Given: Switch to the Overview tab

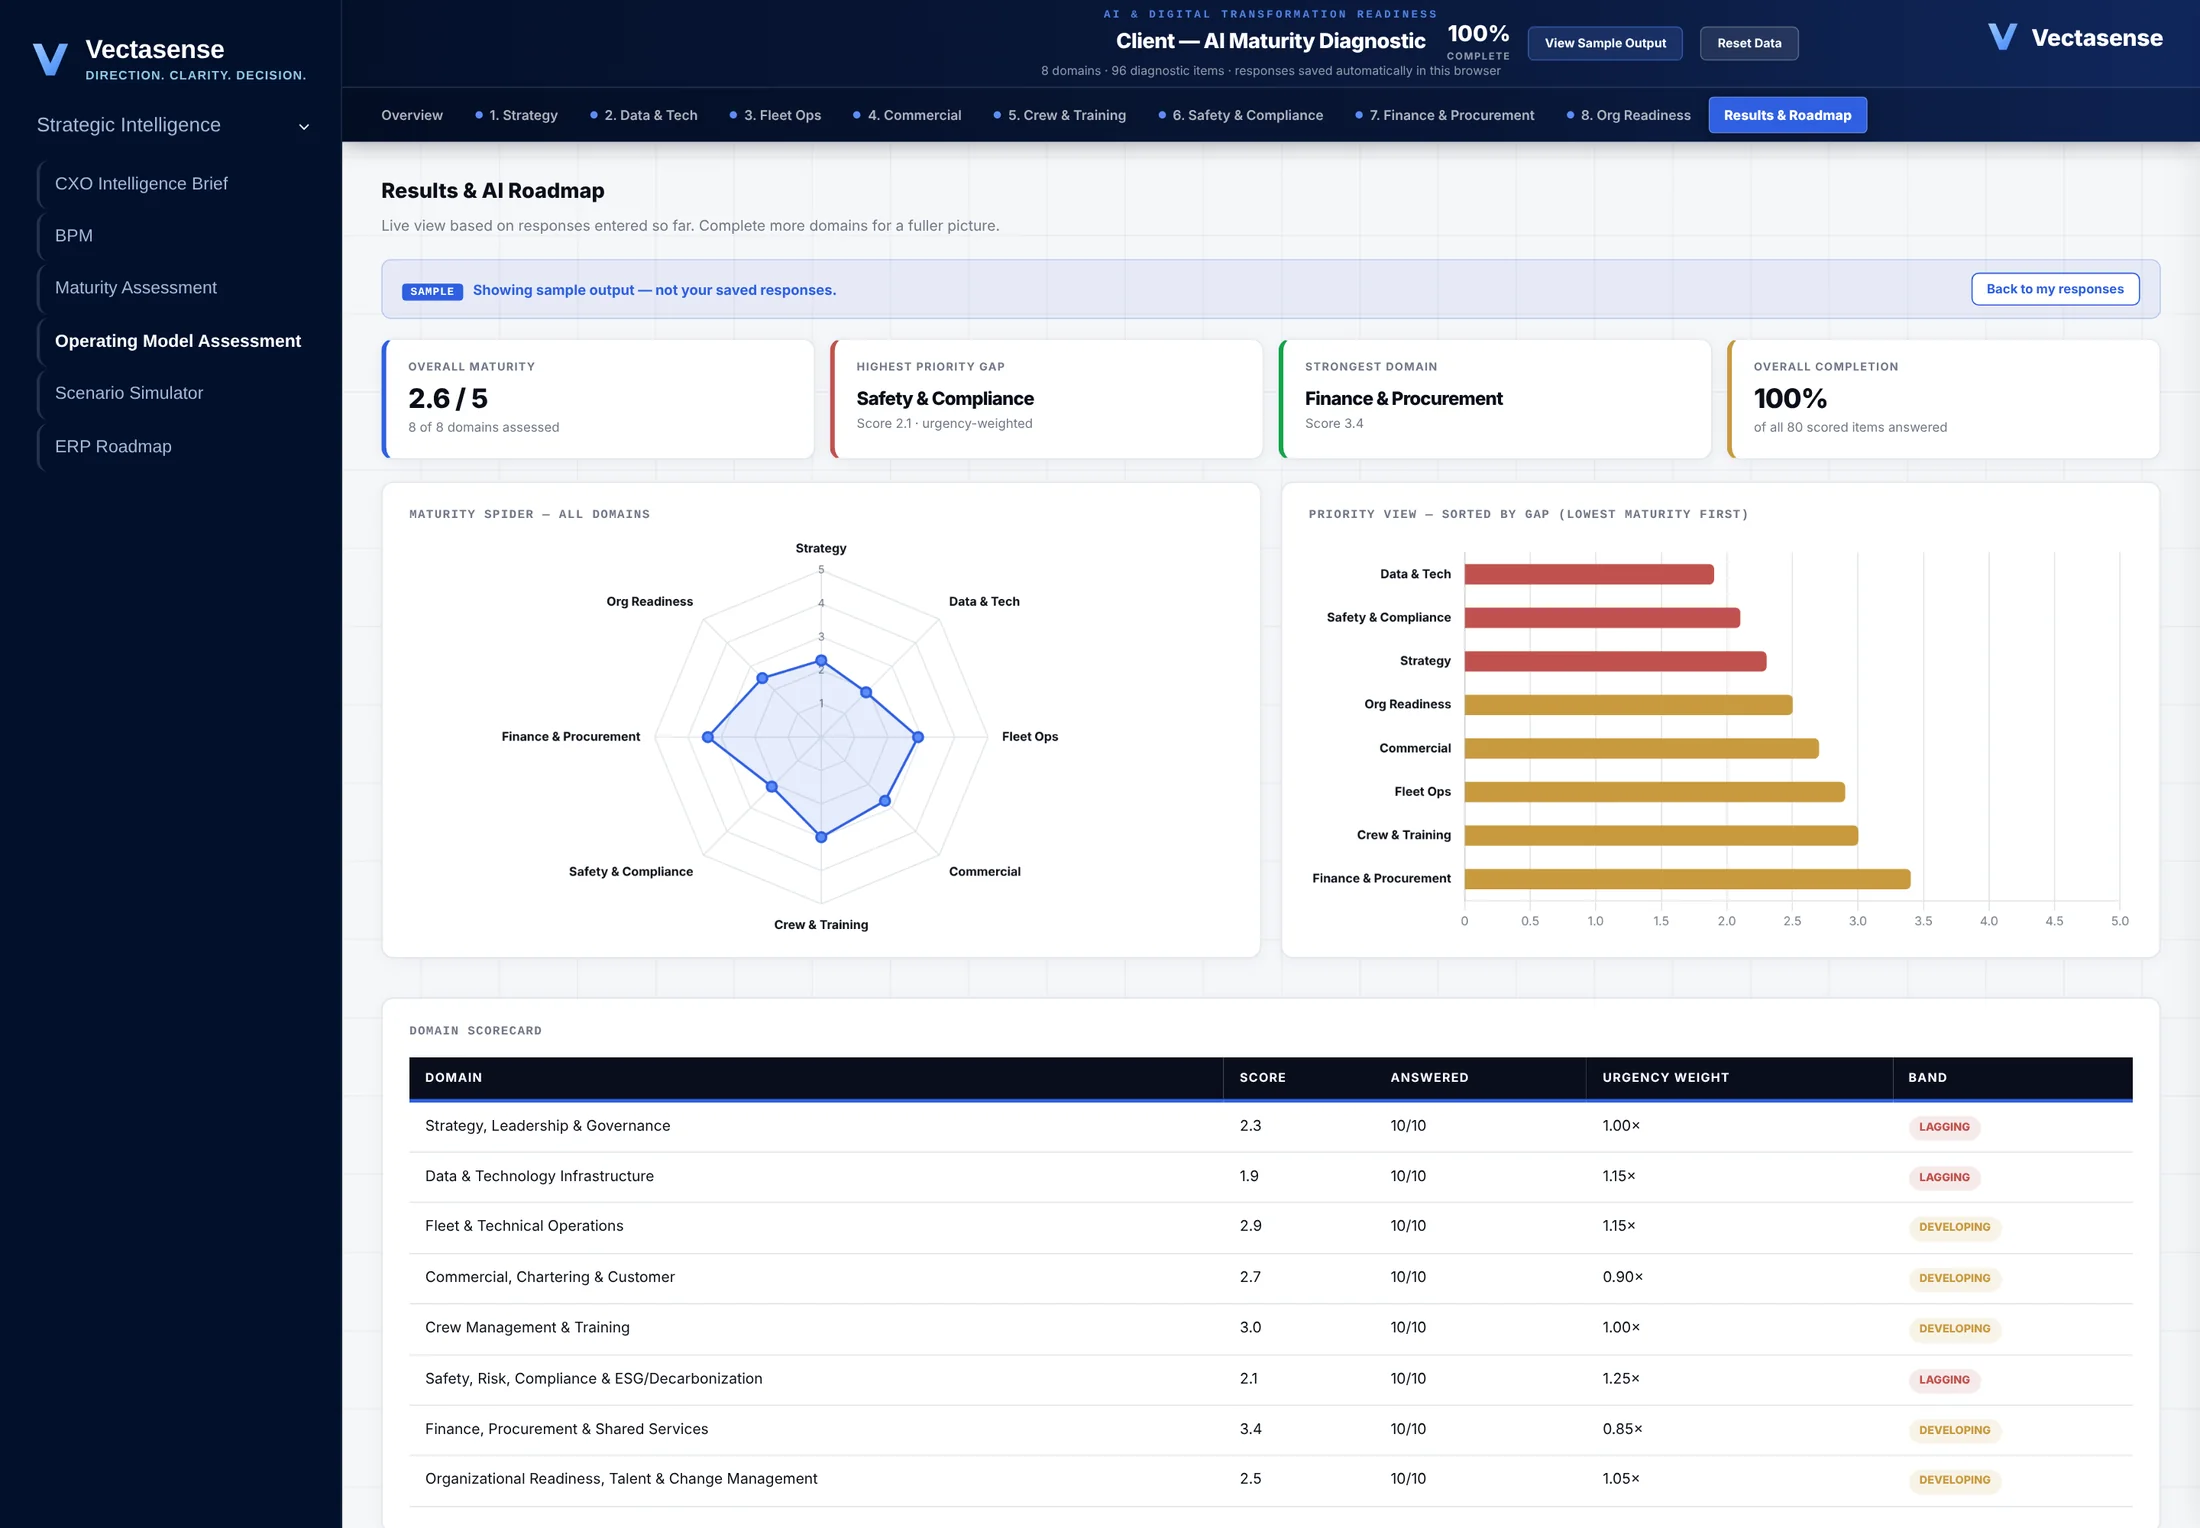Looking at the screenshot, I should point(412,115).
